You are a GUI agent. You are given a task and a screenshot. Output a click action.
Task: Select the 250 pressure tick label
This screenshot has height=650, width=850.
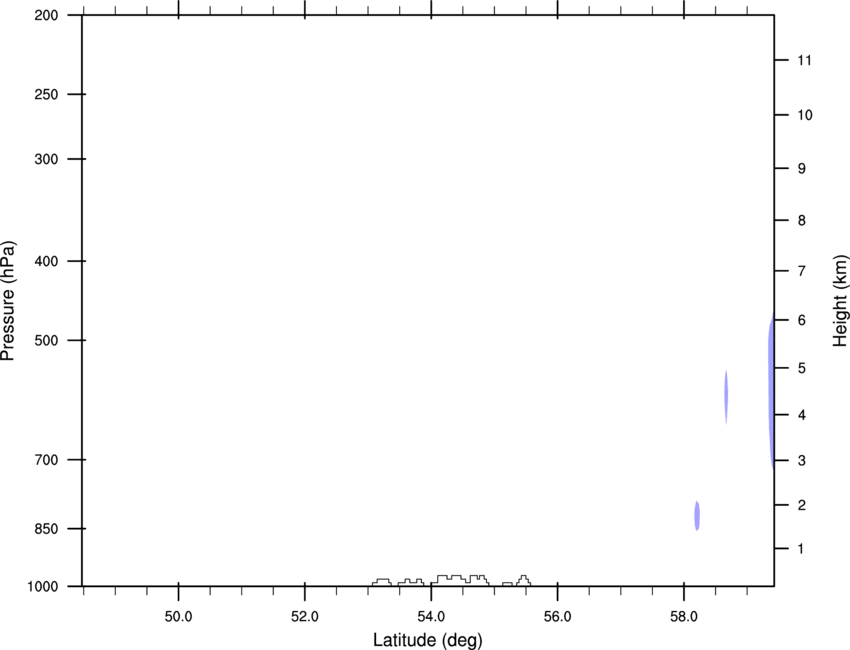pyautogui.click(x=46, y=94)
